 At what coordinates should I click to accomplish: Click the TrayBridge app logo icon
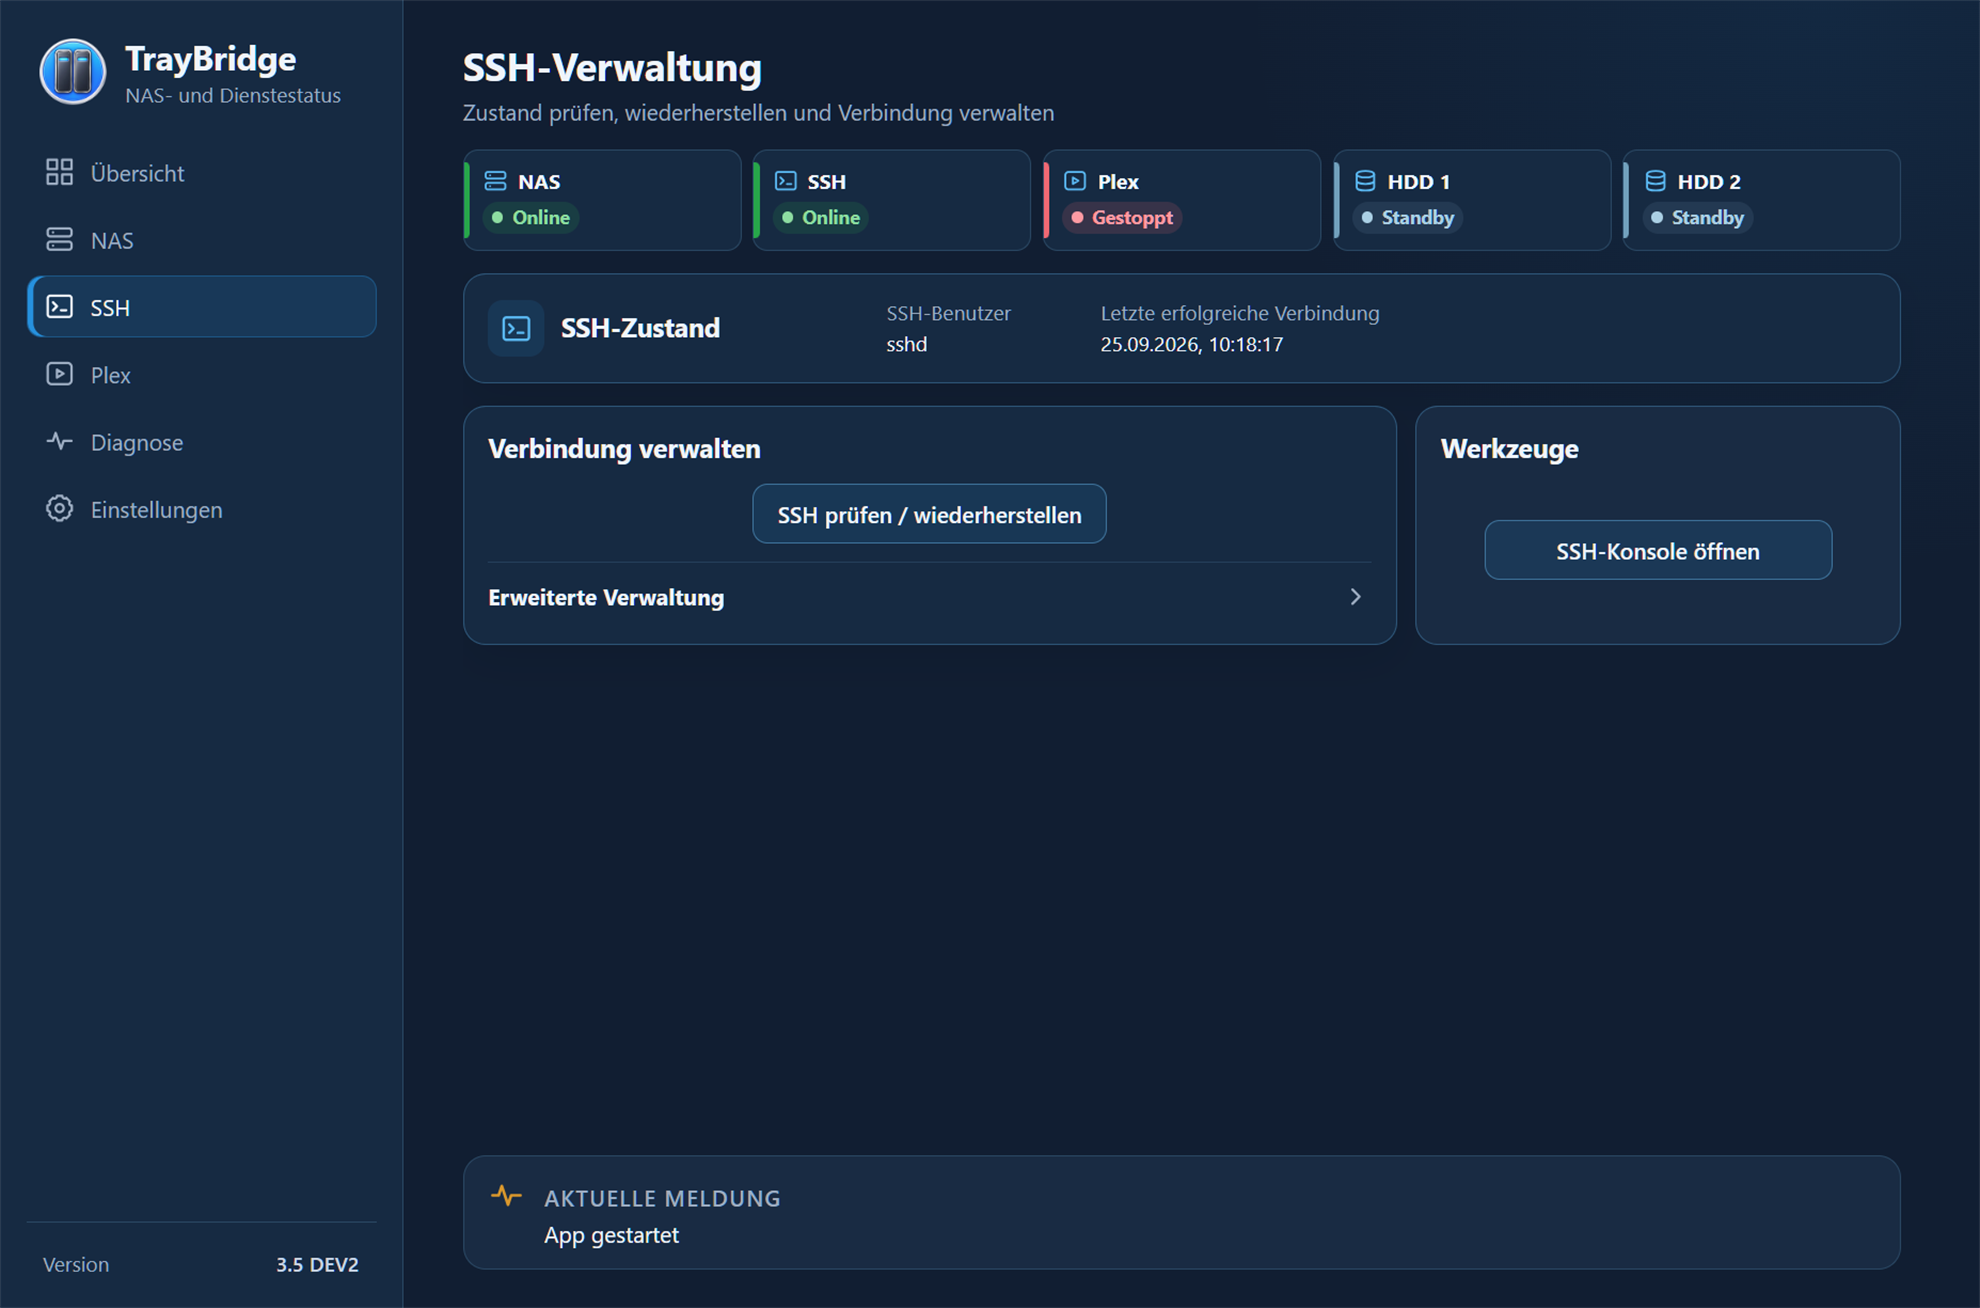73,72
